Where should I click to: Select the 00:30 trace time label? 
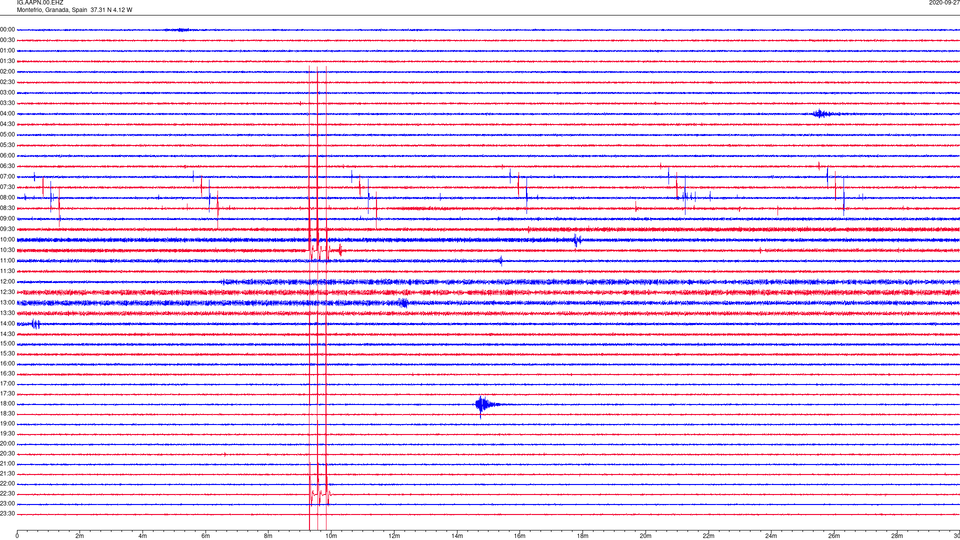(7, 40)
